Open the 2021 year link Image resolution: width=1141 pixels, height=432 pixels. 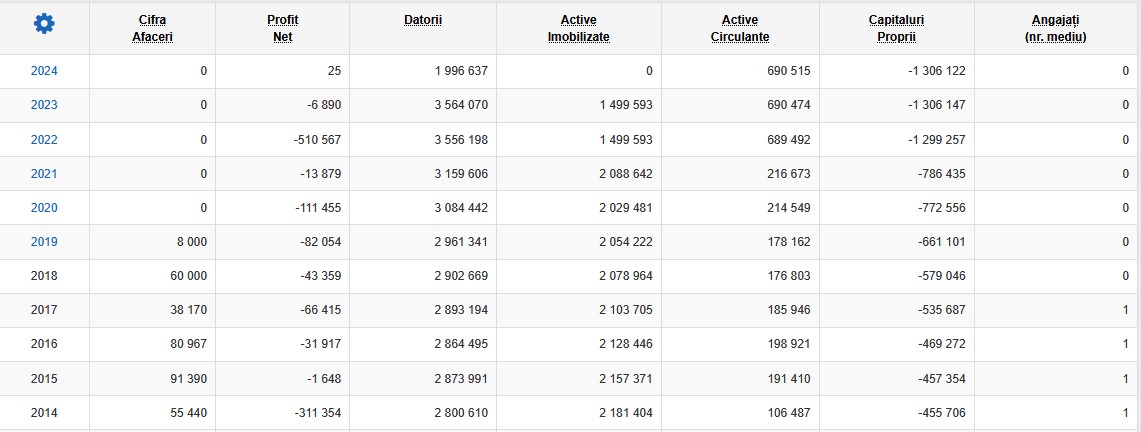[x=44, y=174]
